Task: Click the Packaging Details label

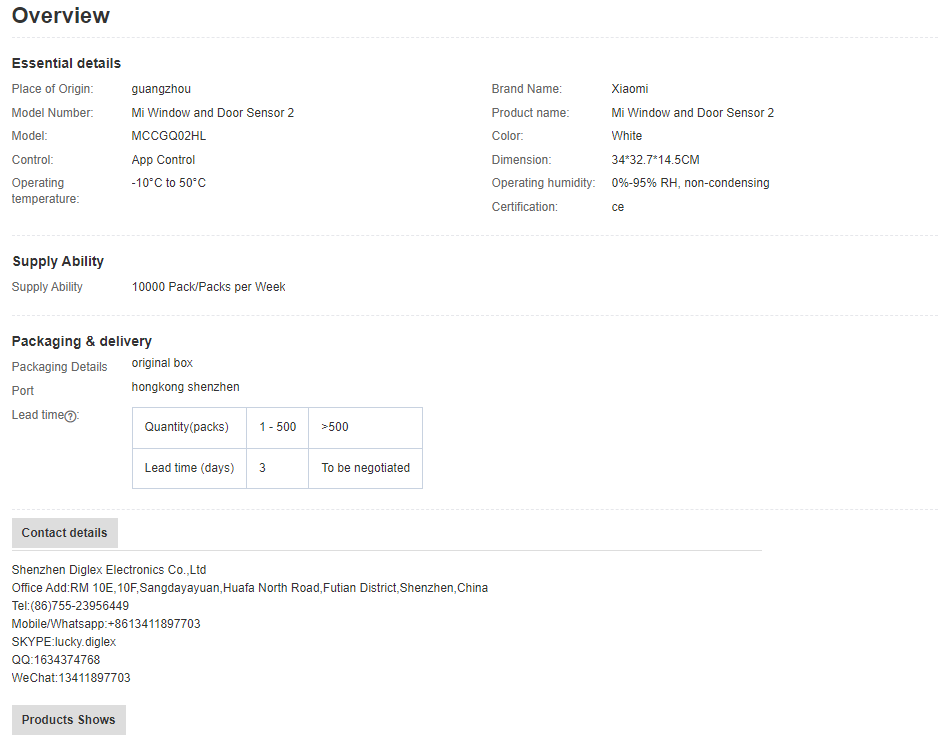Action: pos(59,367)
